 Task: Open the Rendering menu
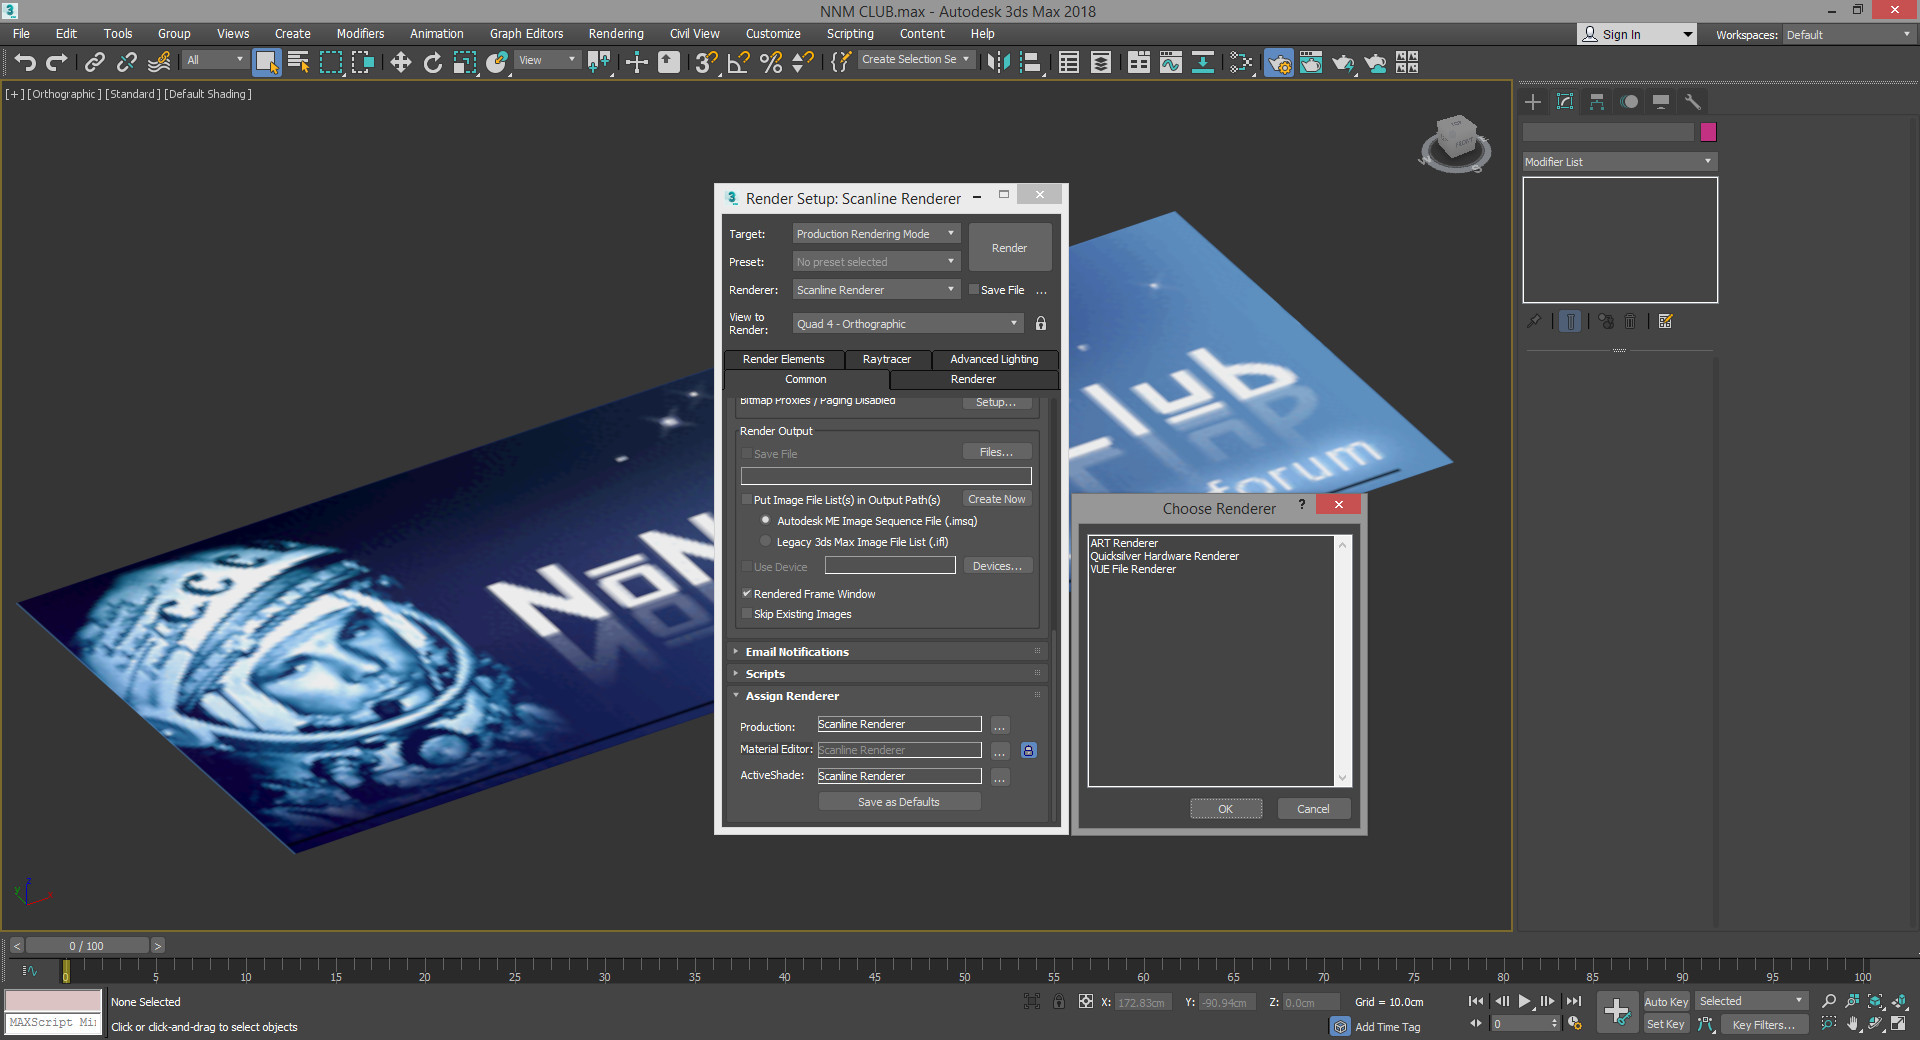[616, 33]
